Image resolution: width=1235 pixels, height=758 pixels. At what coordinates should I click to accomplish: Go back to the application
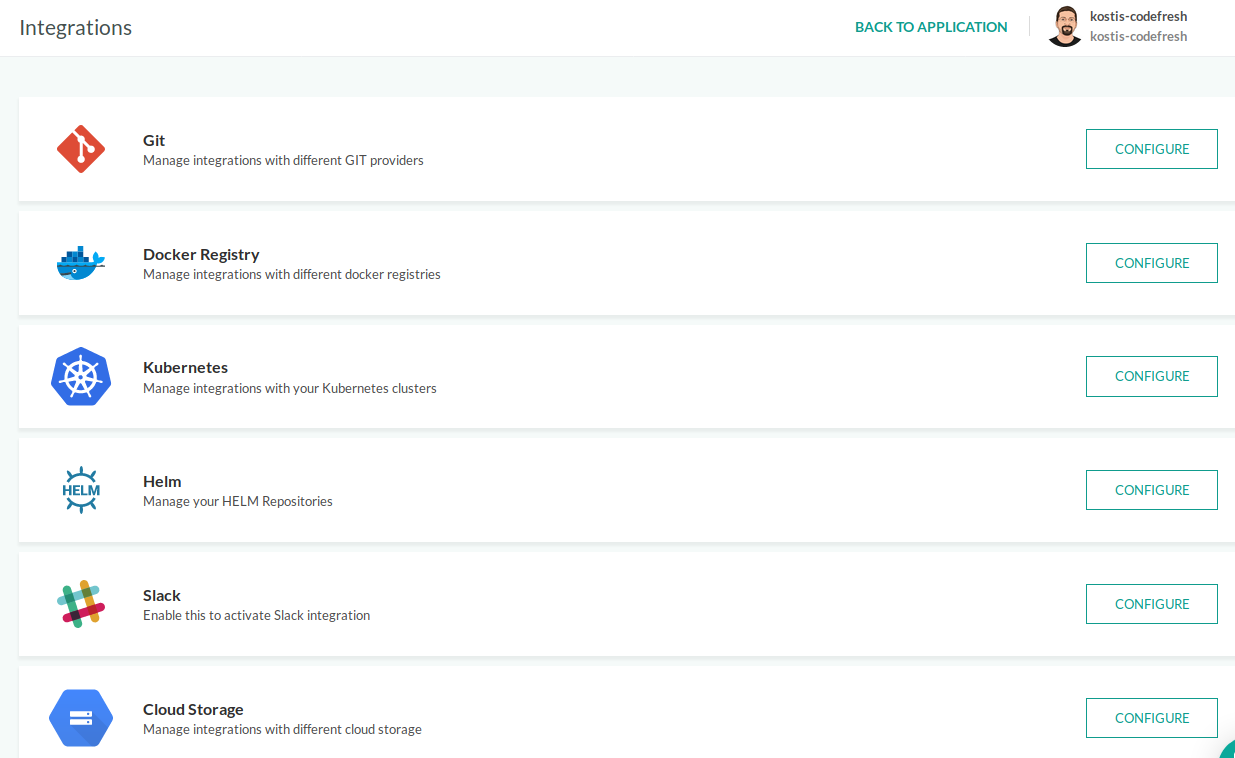[x=930, y=27]
